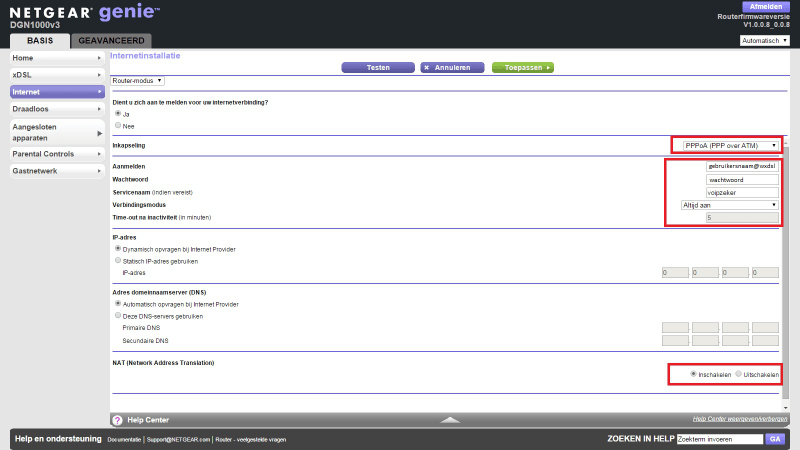Open the Inkapseling PPPoA dropdown

[x=731, y=146]
